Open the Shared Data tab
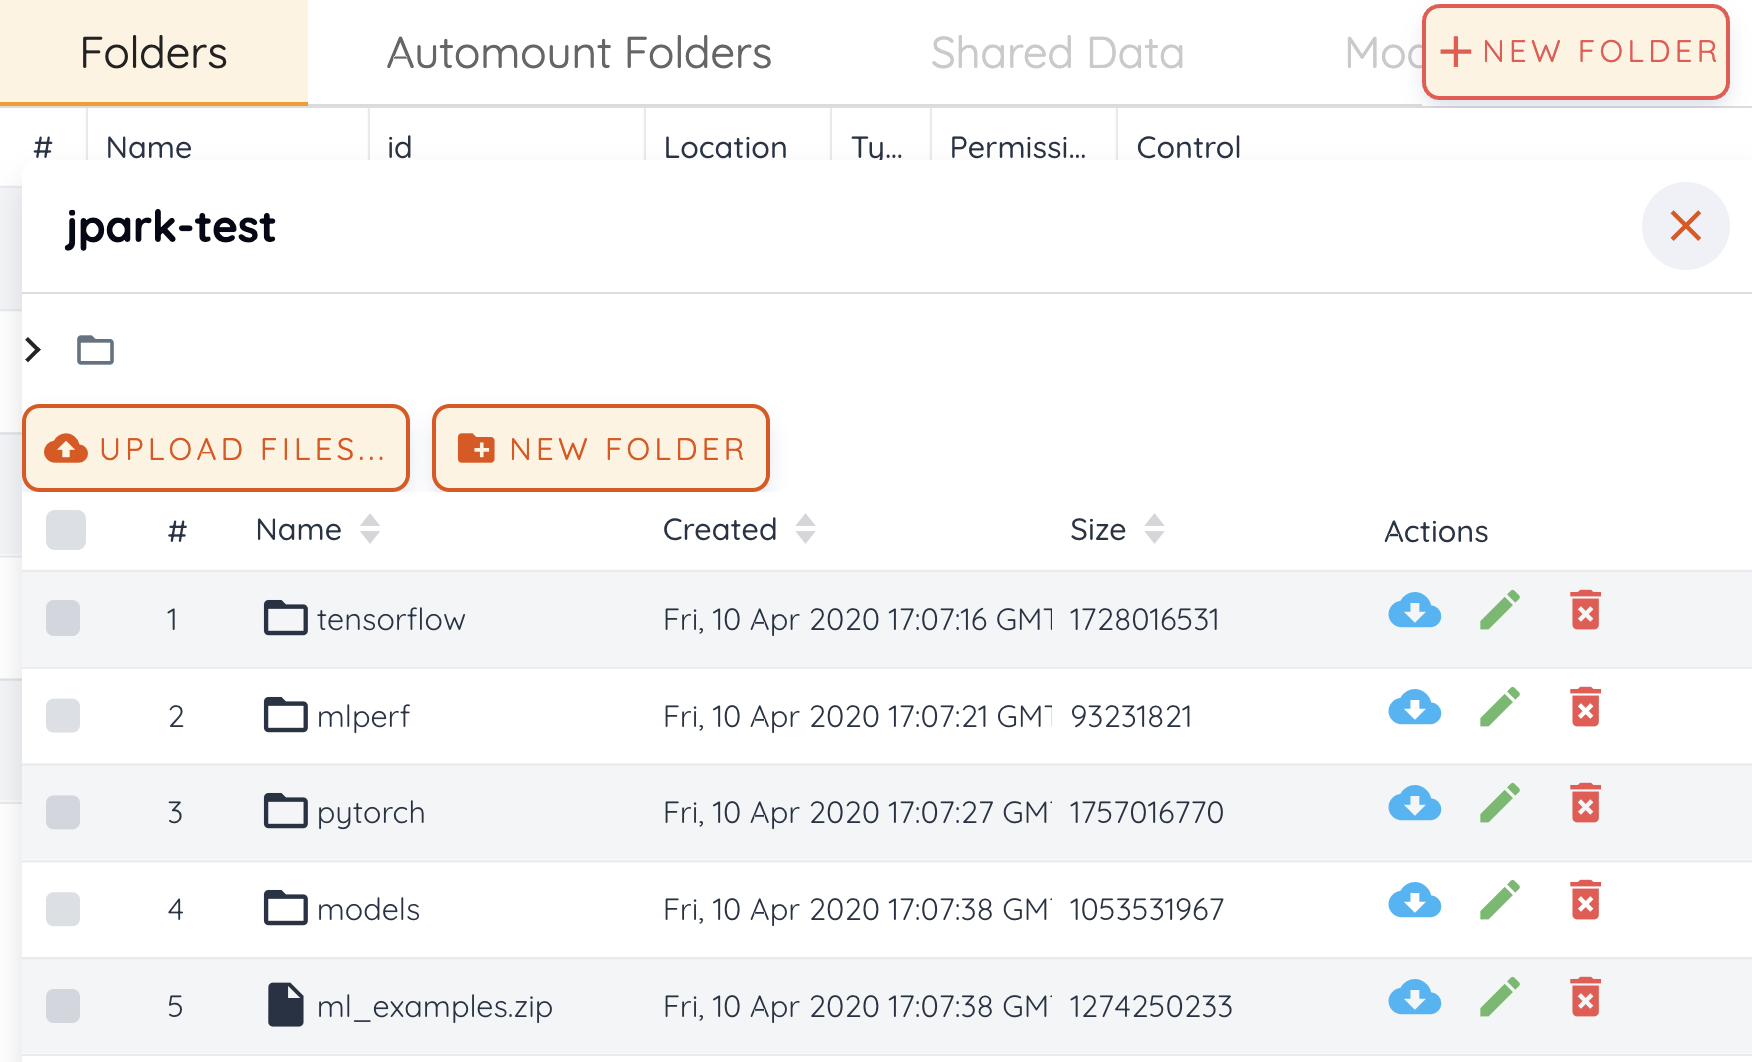1752x1062 pixels. [x=1057, y=52]
